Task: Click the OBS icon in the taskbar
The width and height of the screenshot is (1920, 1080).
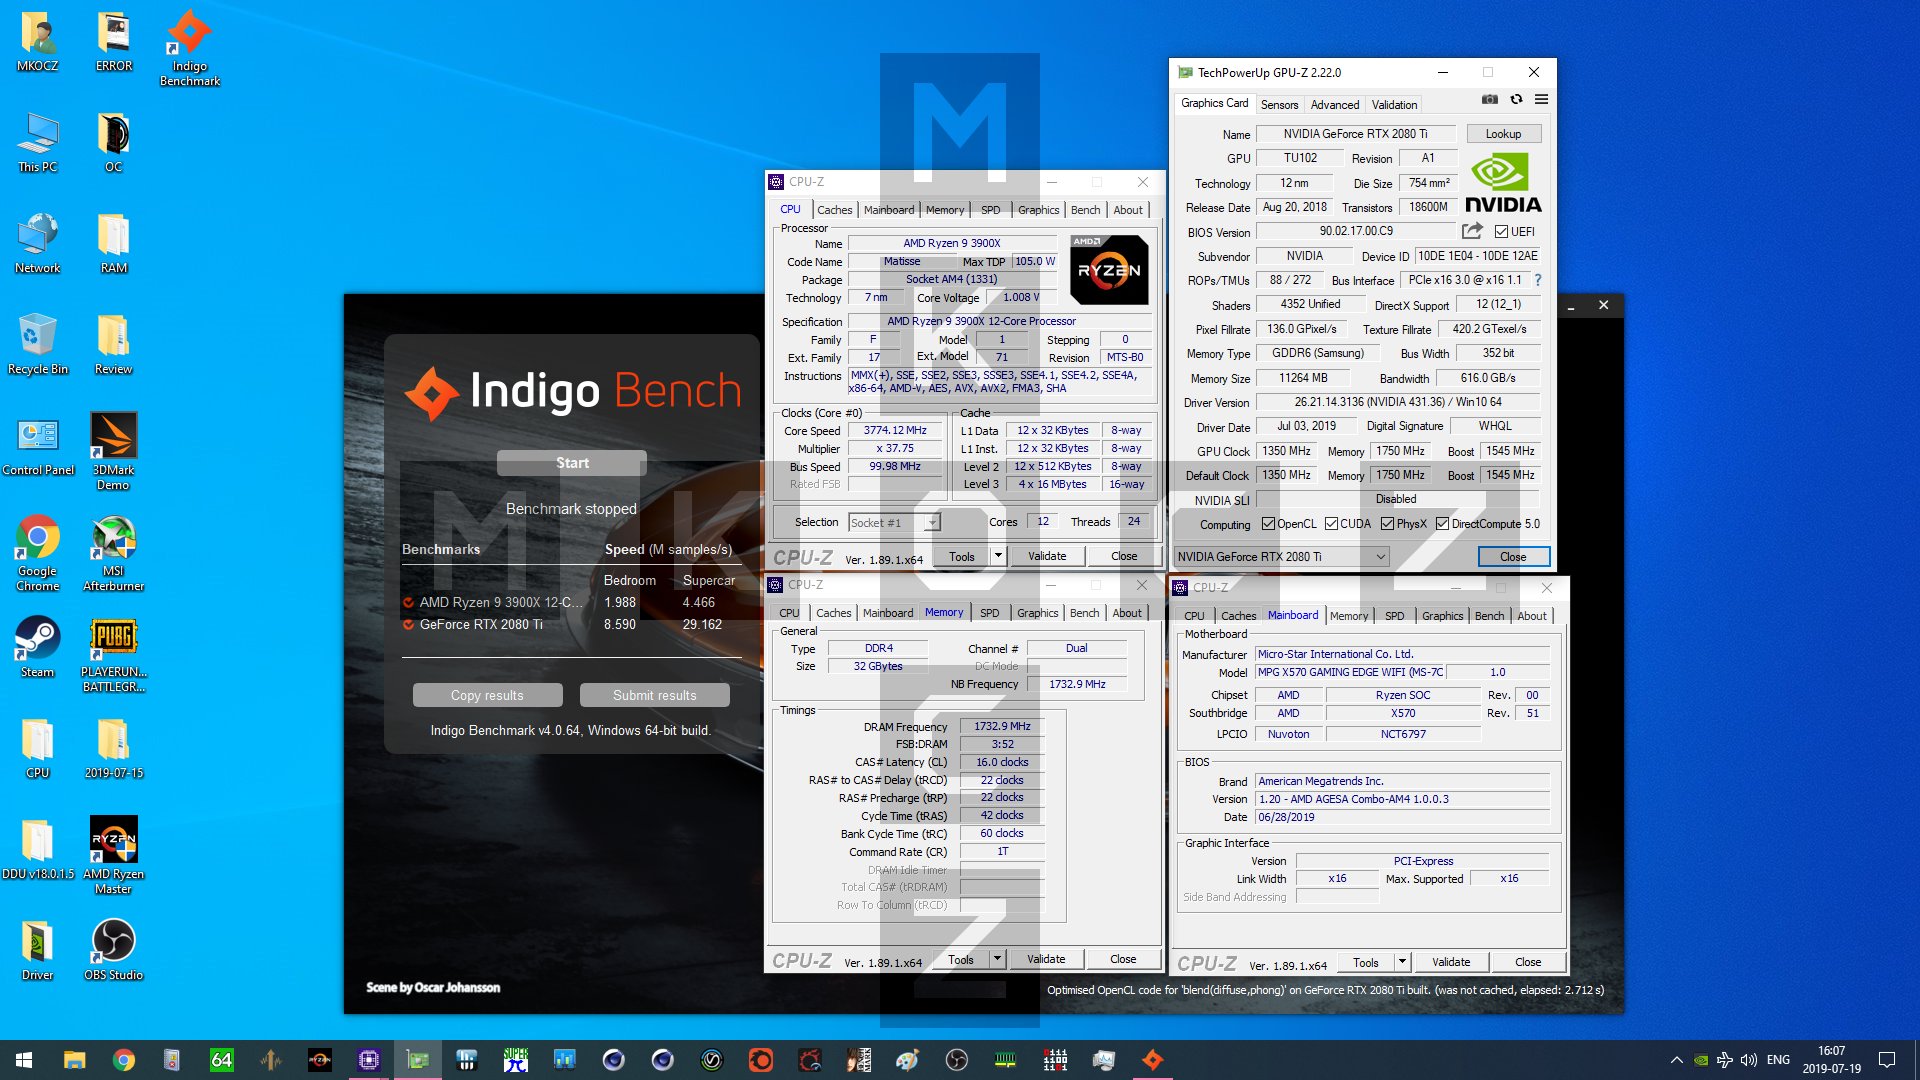Action: (x=957, y=1060)
